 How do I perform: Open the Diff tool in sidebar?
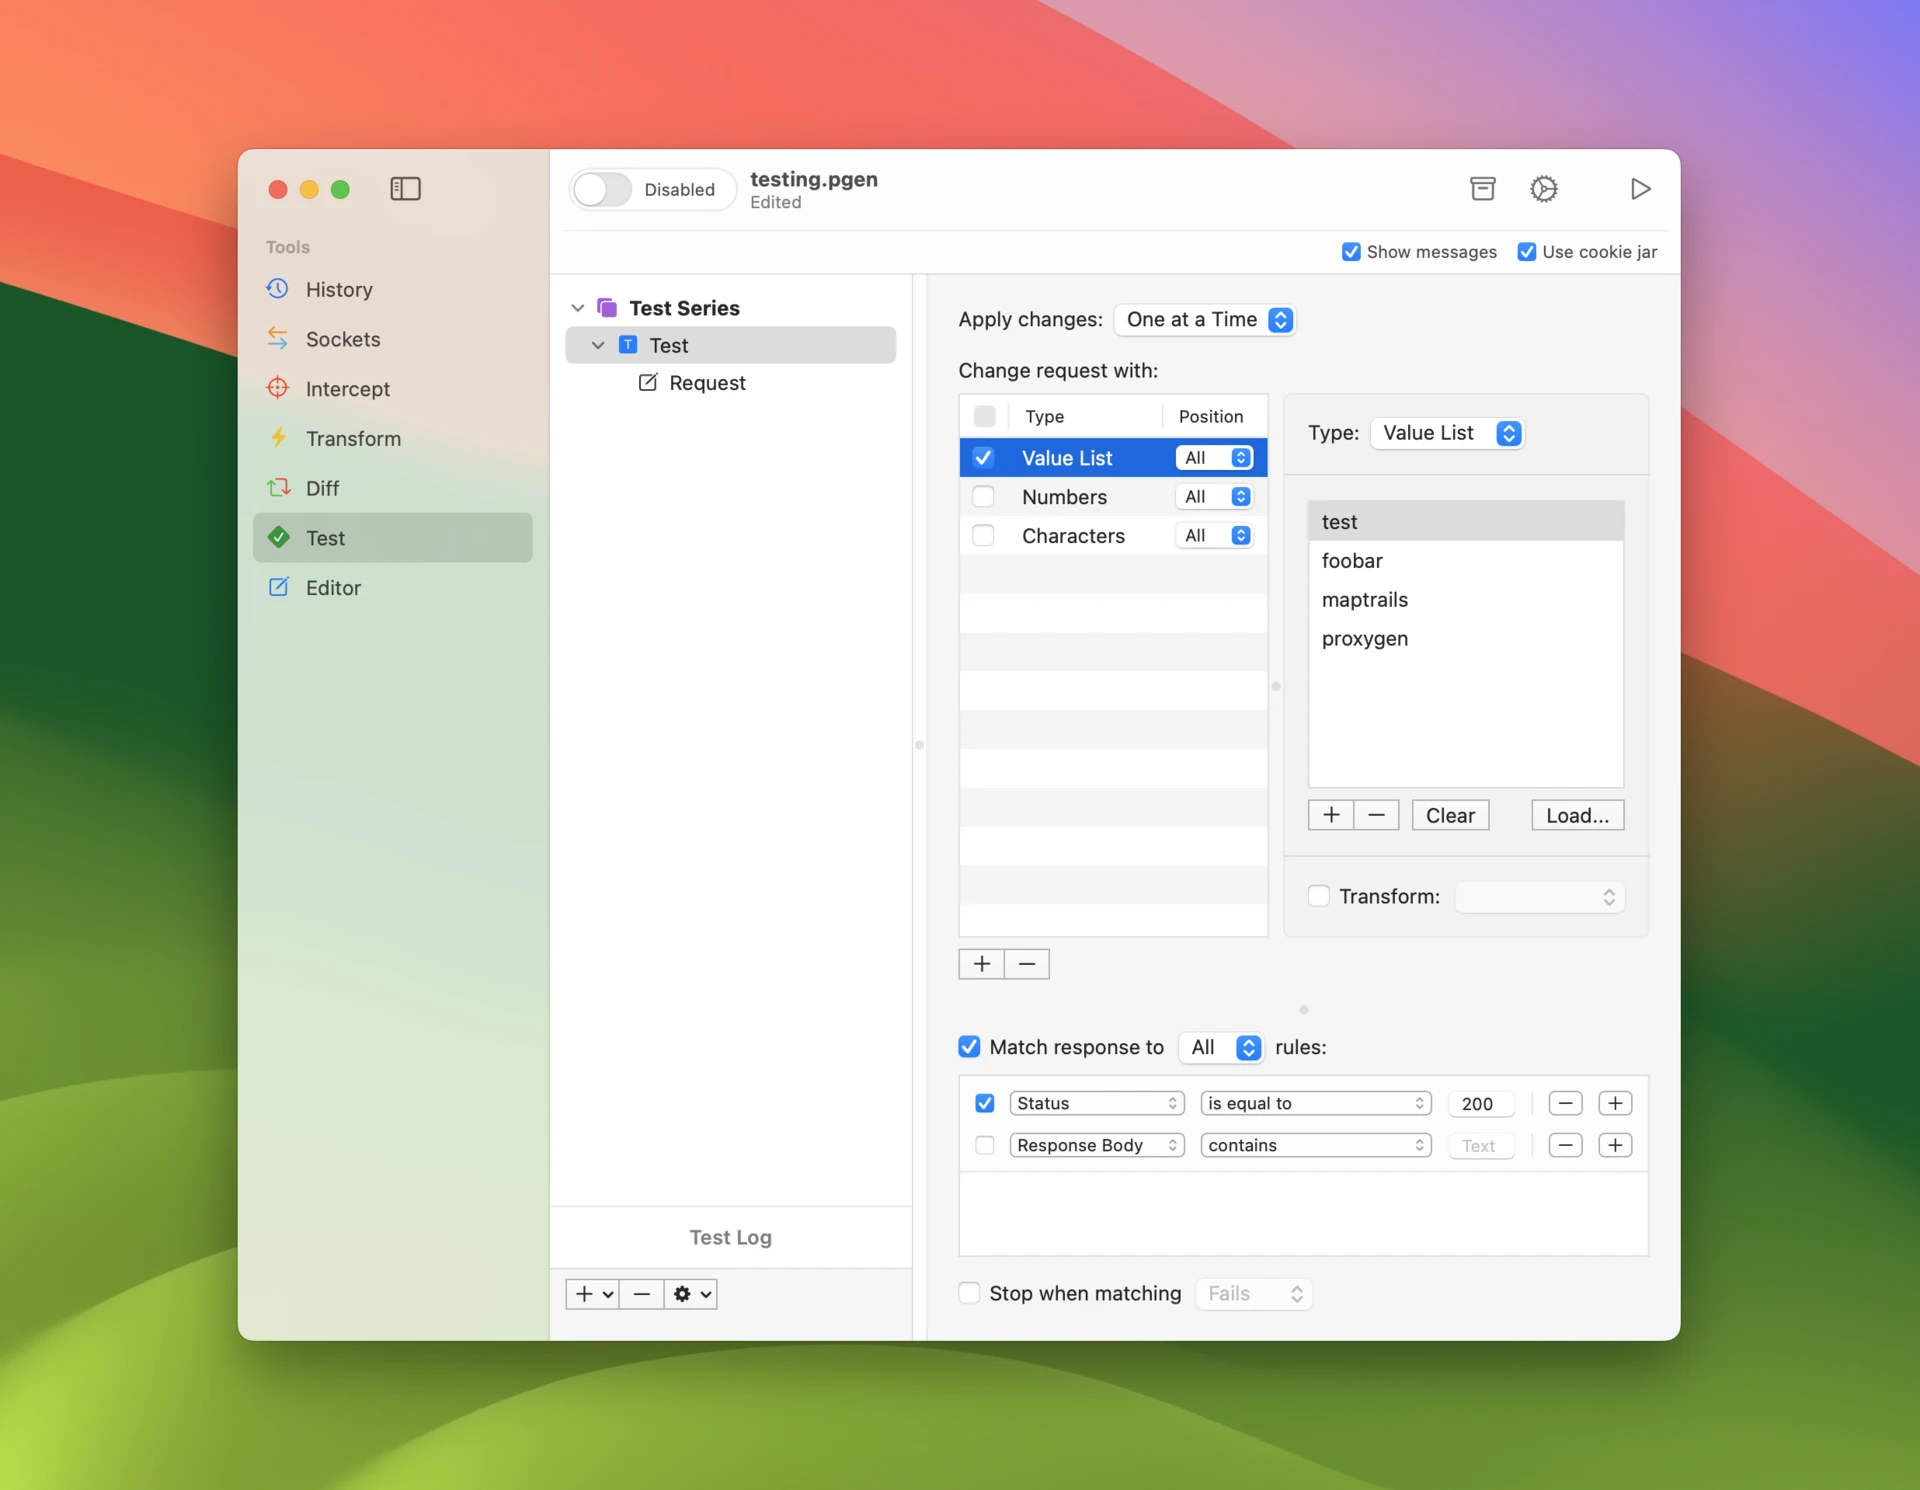coord(322,488)
